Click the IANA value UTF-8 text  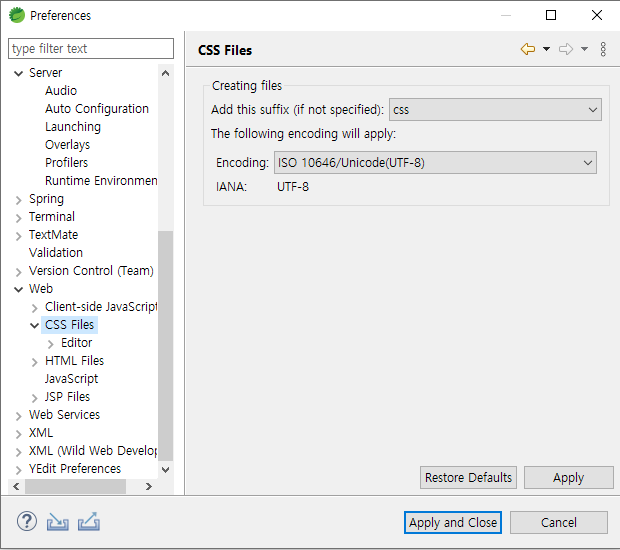click(293, 187)
